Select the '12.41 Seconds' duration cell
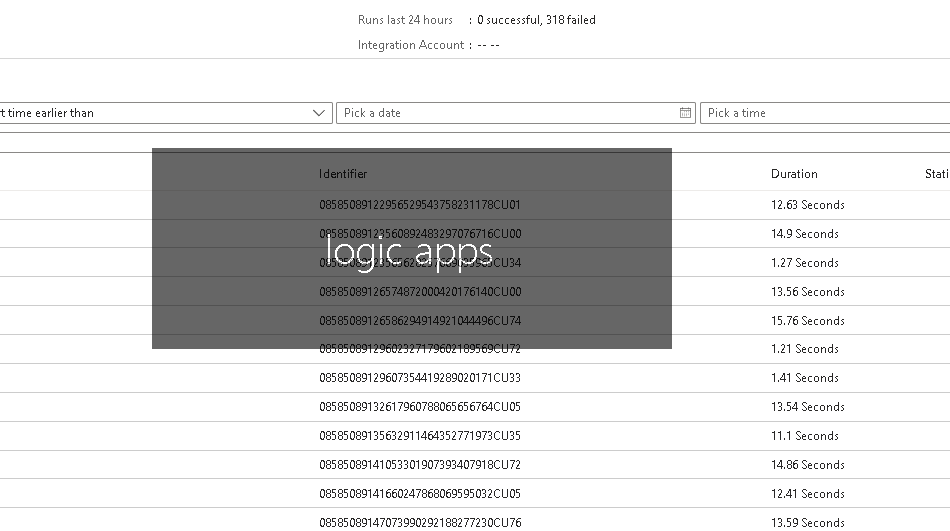Screen dimensions: 950x531 coord(808,493)
